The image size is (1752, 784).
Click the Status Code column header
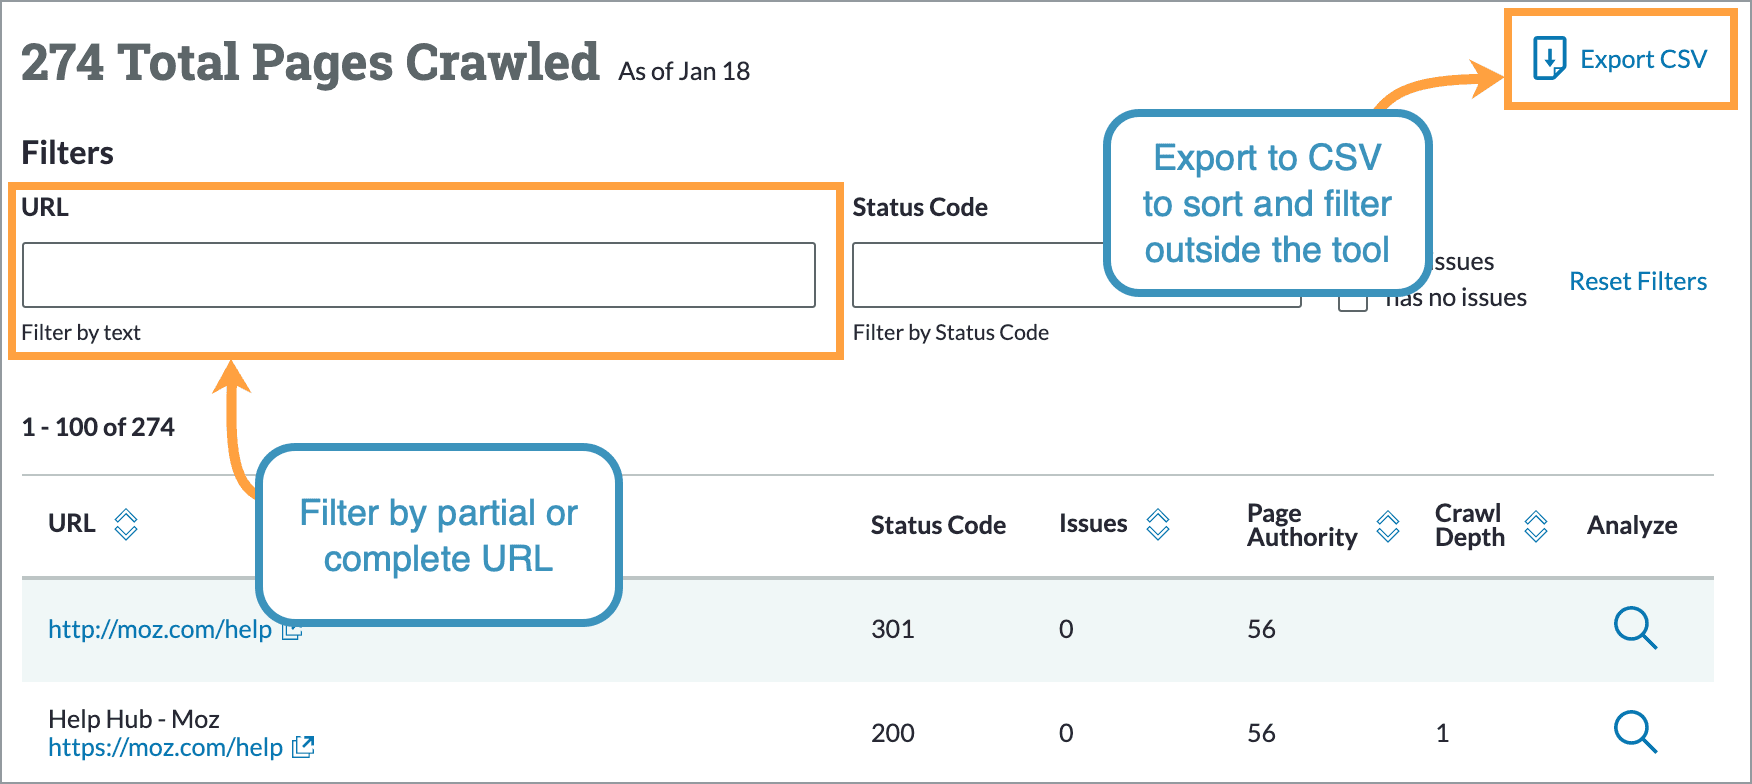937,525
